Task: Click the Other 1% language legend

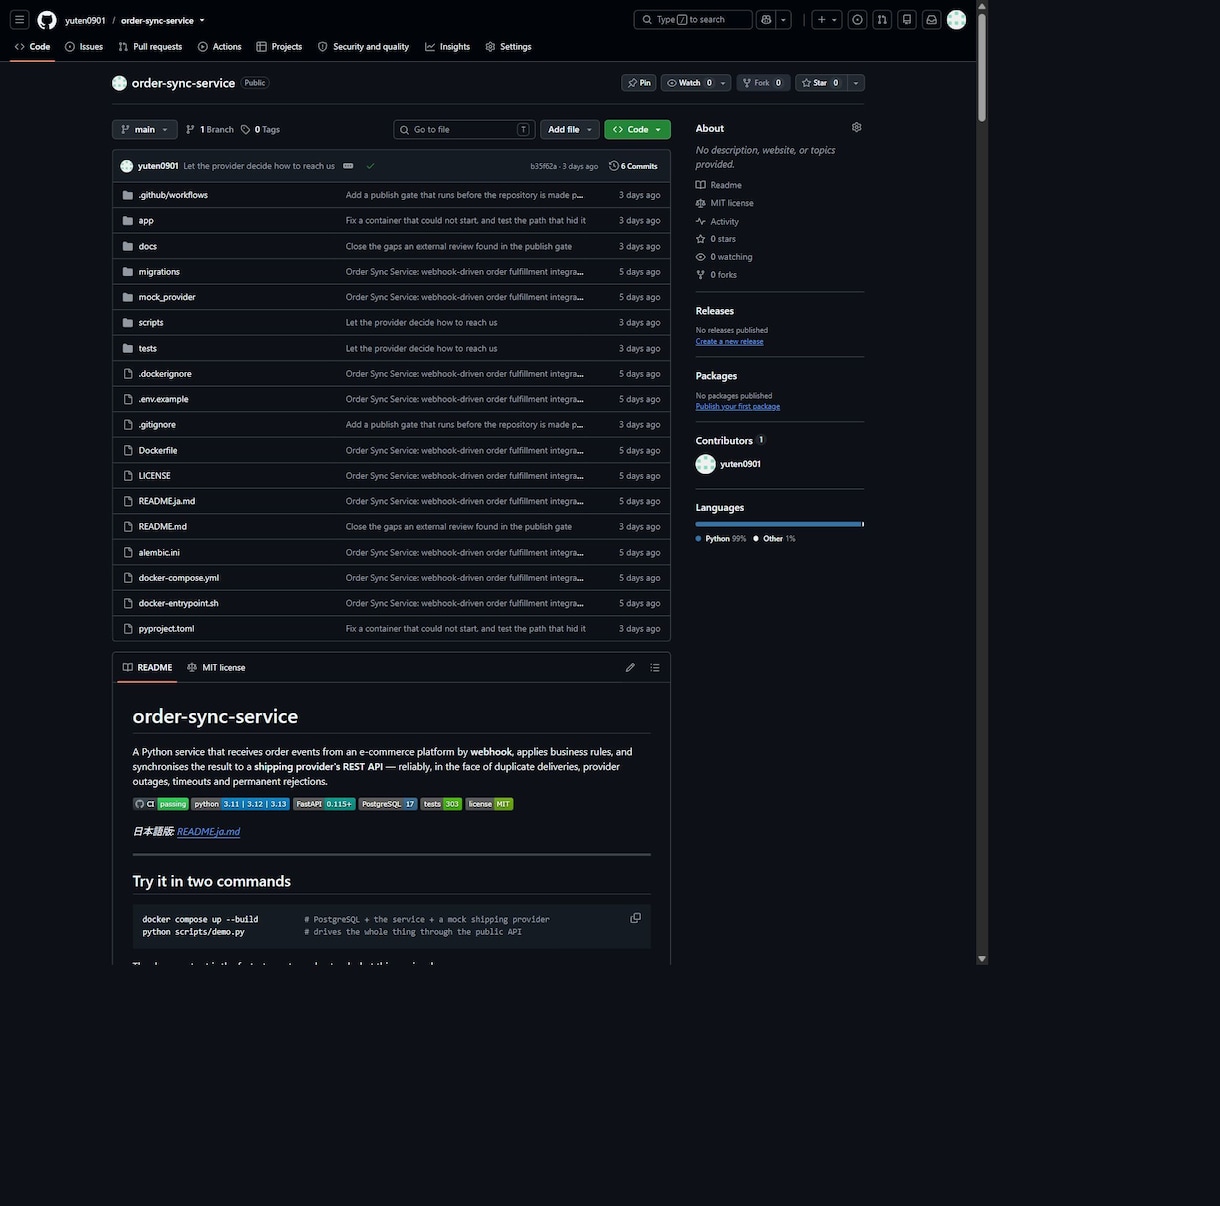Action: 774,538
